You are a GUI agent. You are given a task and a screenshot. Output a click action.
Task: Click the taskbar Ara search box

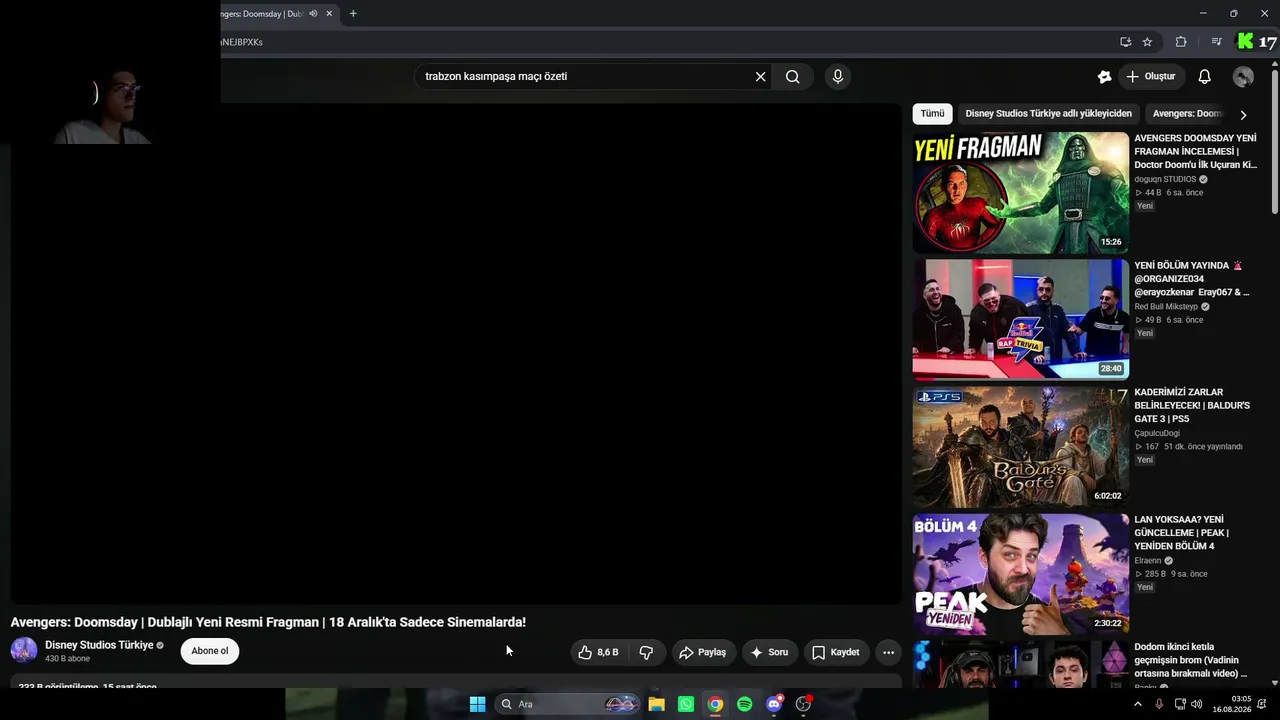click(x=567, y=704)
